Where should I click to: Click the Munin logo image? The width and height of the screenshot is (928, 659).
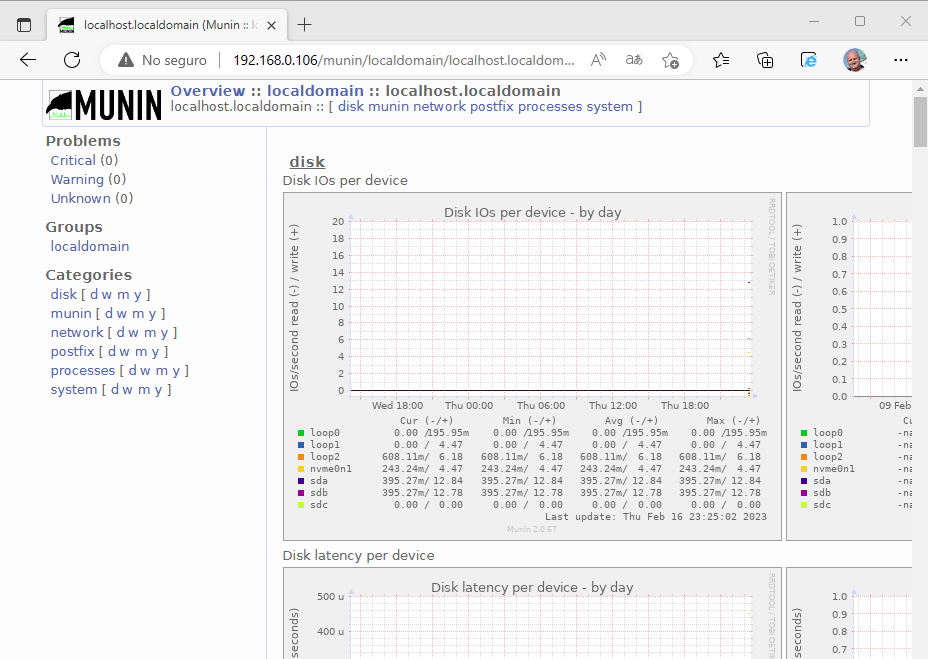104,104
